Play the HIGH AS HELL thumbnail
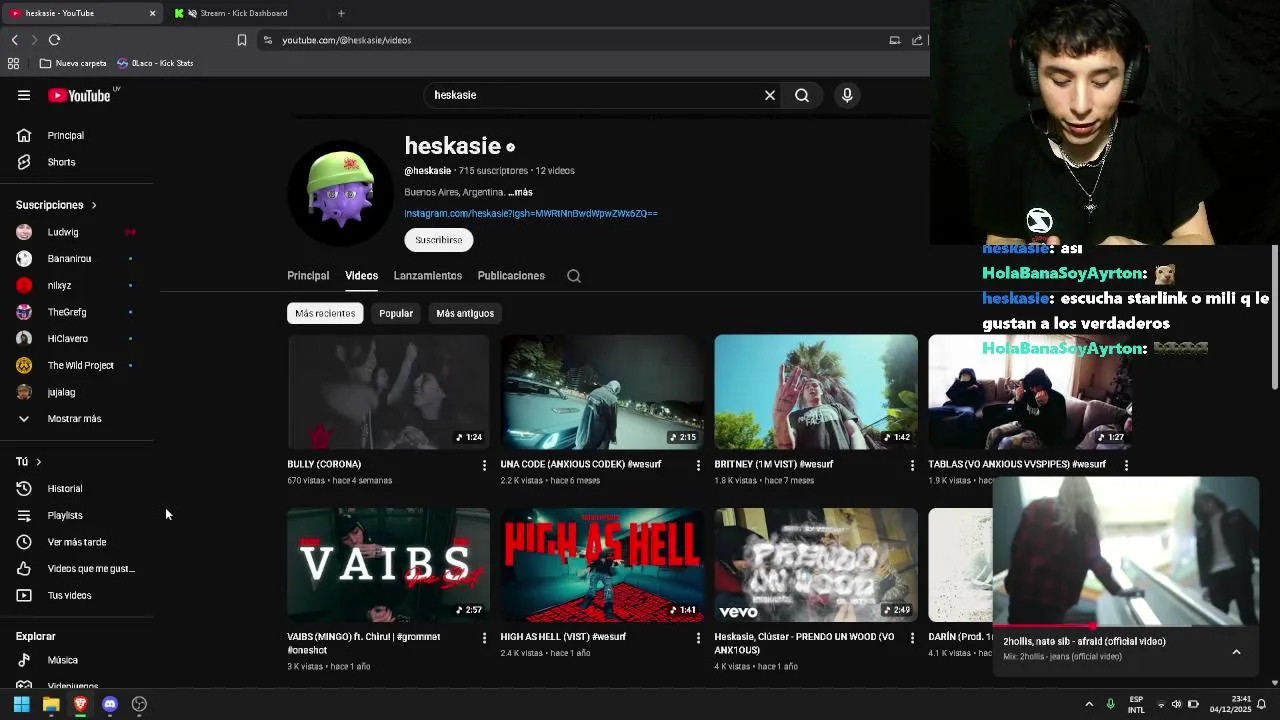Viewport: 1280px width, 720px height. pyautogui.click(x=602, y=565)
